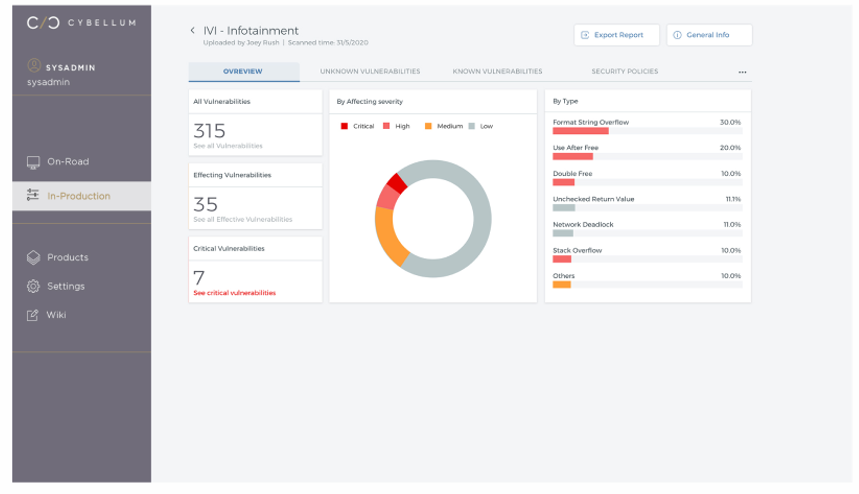Click the In-Production sliders icon
Image resolution: width=859 pixels, height=494 pixels.
click(x=33, y=196)
